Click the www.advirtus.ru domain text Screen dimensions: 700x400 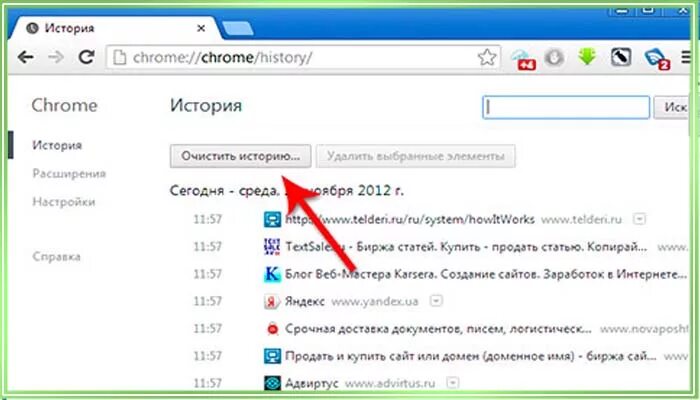[390, 383]
